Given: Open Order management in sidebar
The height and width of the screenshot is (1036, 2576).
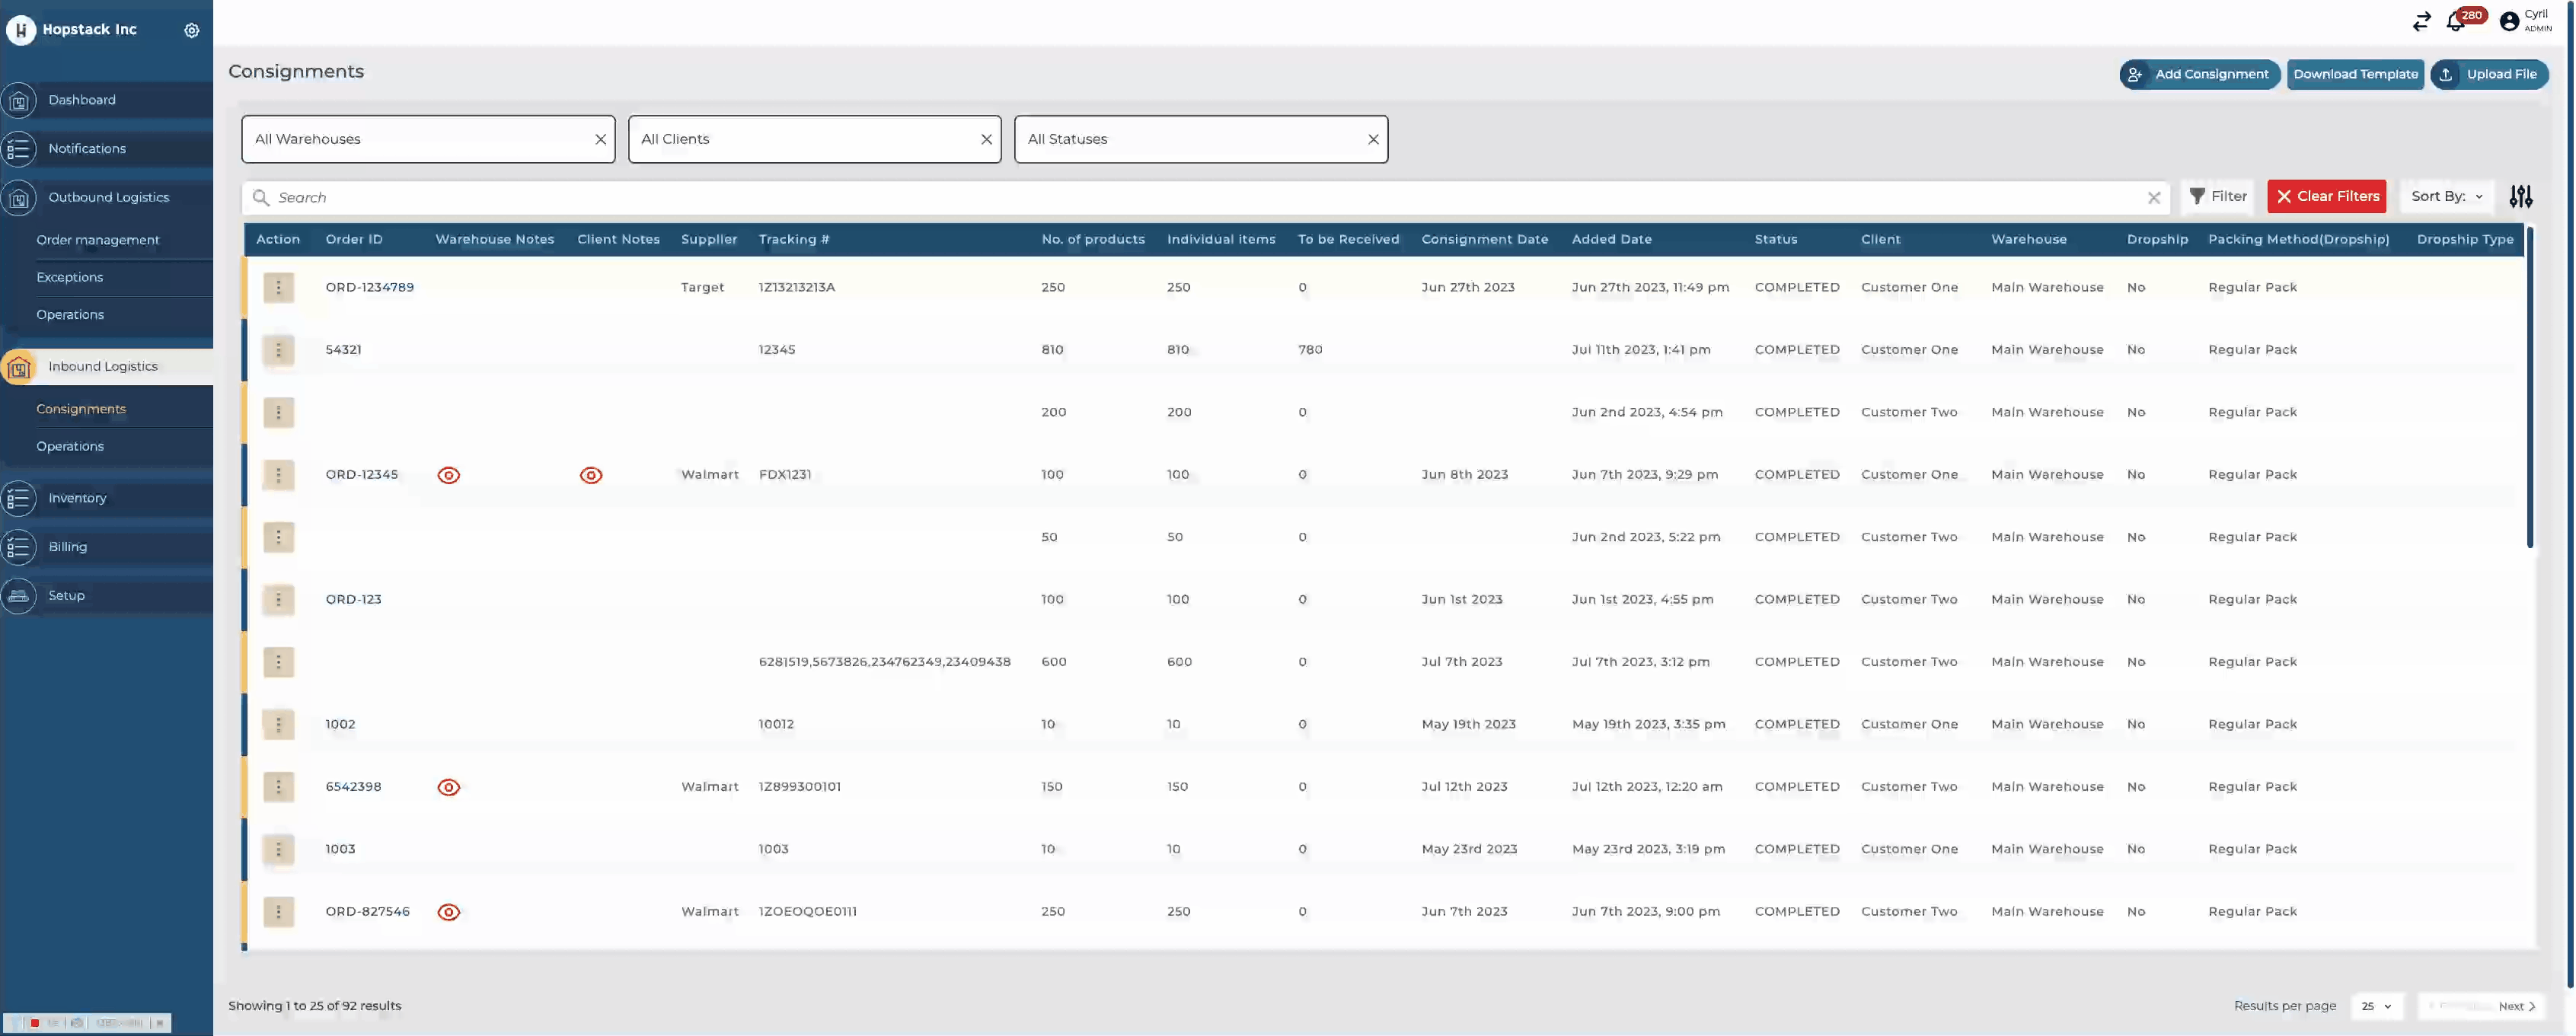Looking at the screenshot, I should coord(98,240).
